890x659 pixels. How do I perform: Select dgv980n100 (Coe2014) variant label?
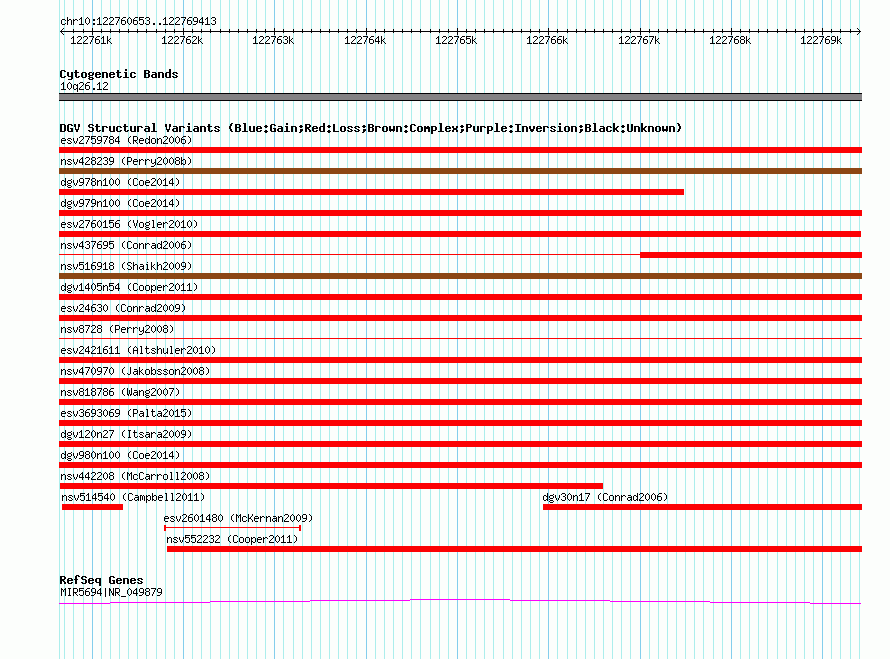120,455
